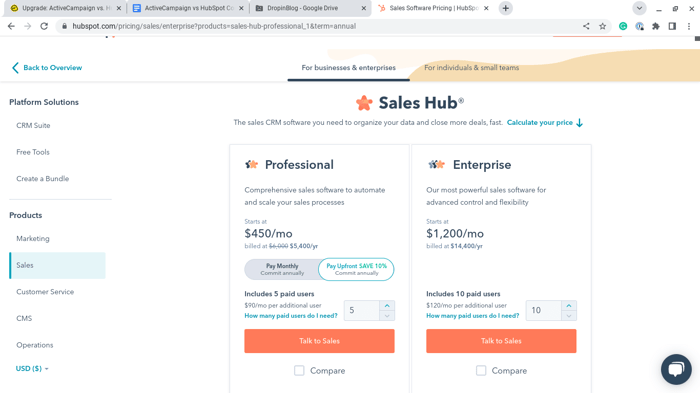Click Talk to Sales for Professional
This screenshot has height=393, width=700.
319,341
